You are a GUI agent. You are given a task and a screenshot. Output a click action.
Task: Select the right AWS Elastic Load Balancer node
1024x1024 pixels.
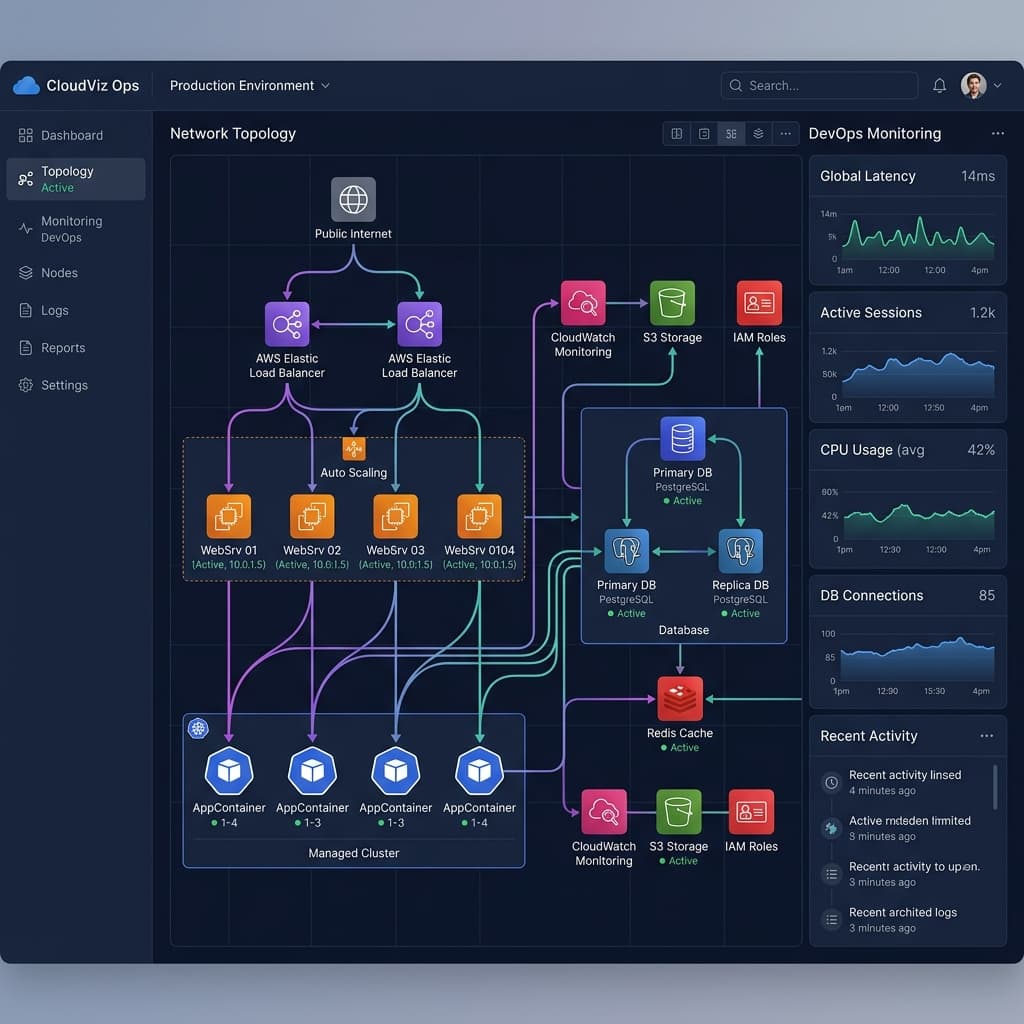pyautogui.click(x=419, y=324)
